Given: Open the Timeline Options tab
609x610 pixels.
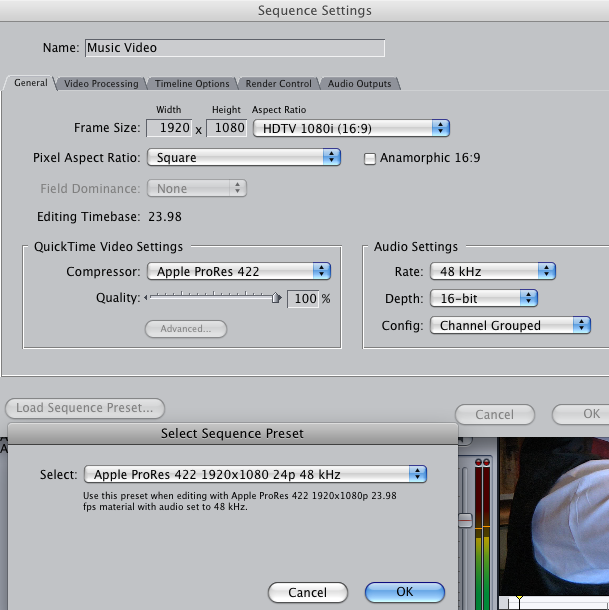Looking at the screenshot, I should pos(192,84).
